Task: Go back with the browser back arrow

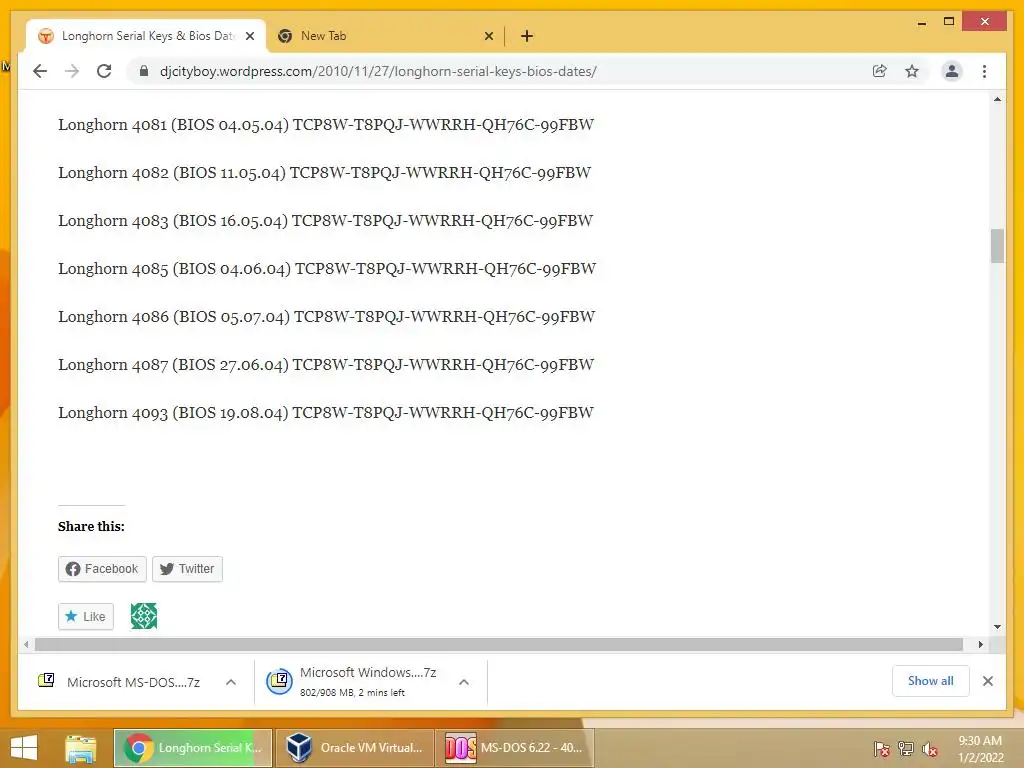Action: pyautogui.click(x=40, y=71)
